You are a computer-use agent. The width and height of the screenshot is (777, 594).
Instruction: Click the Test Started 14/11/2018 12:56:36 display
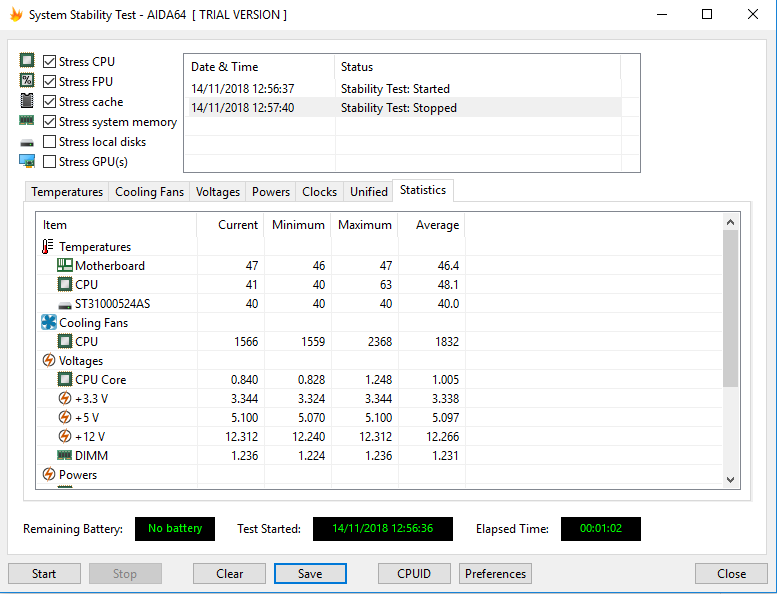click(383, 529)
